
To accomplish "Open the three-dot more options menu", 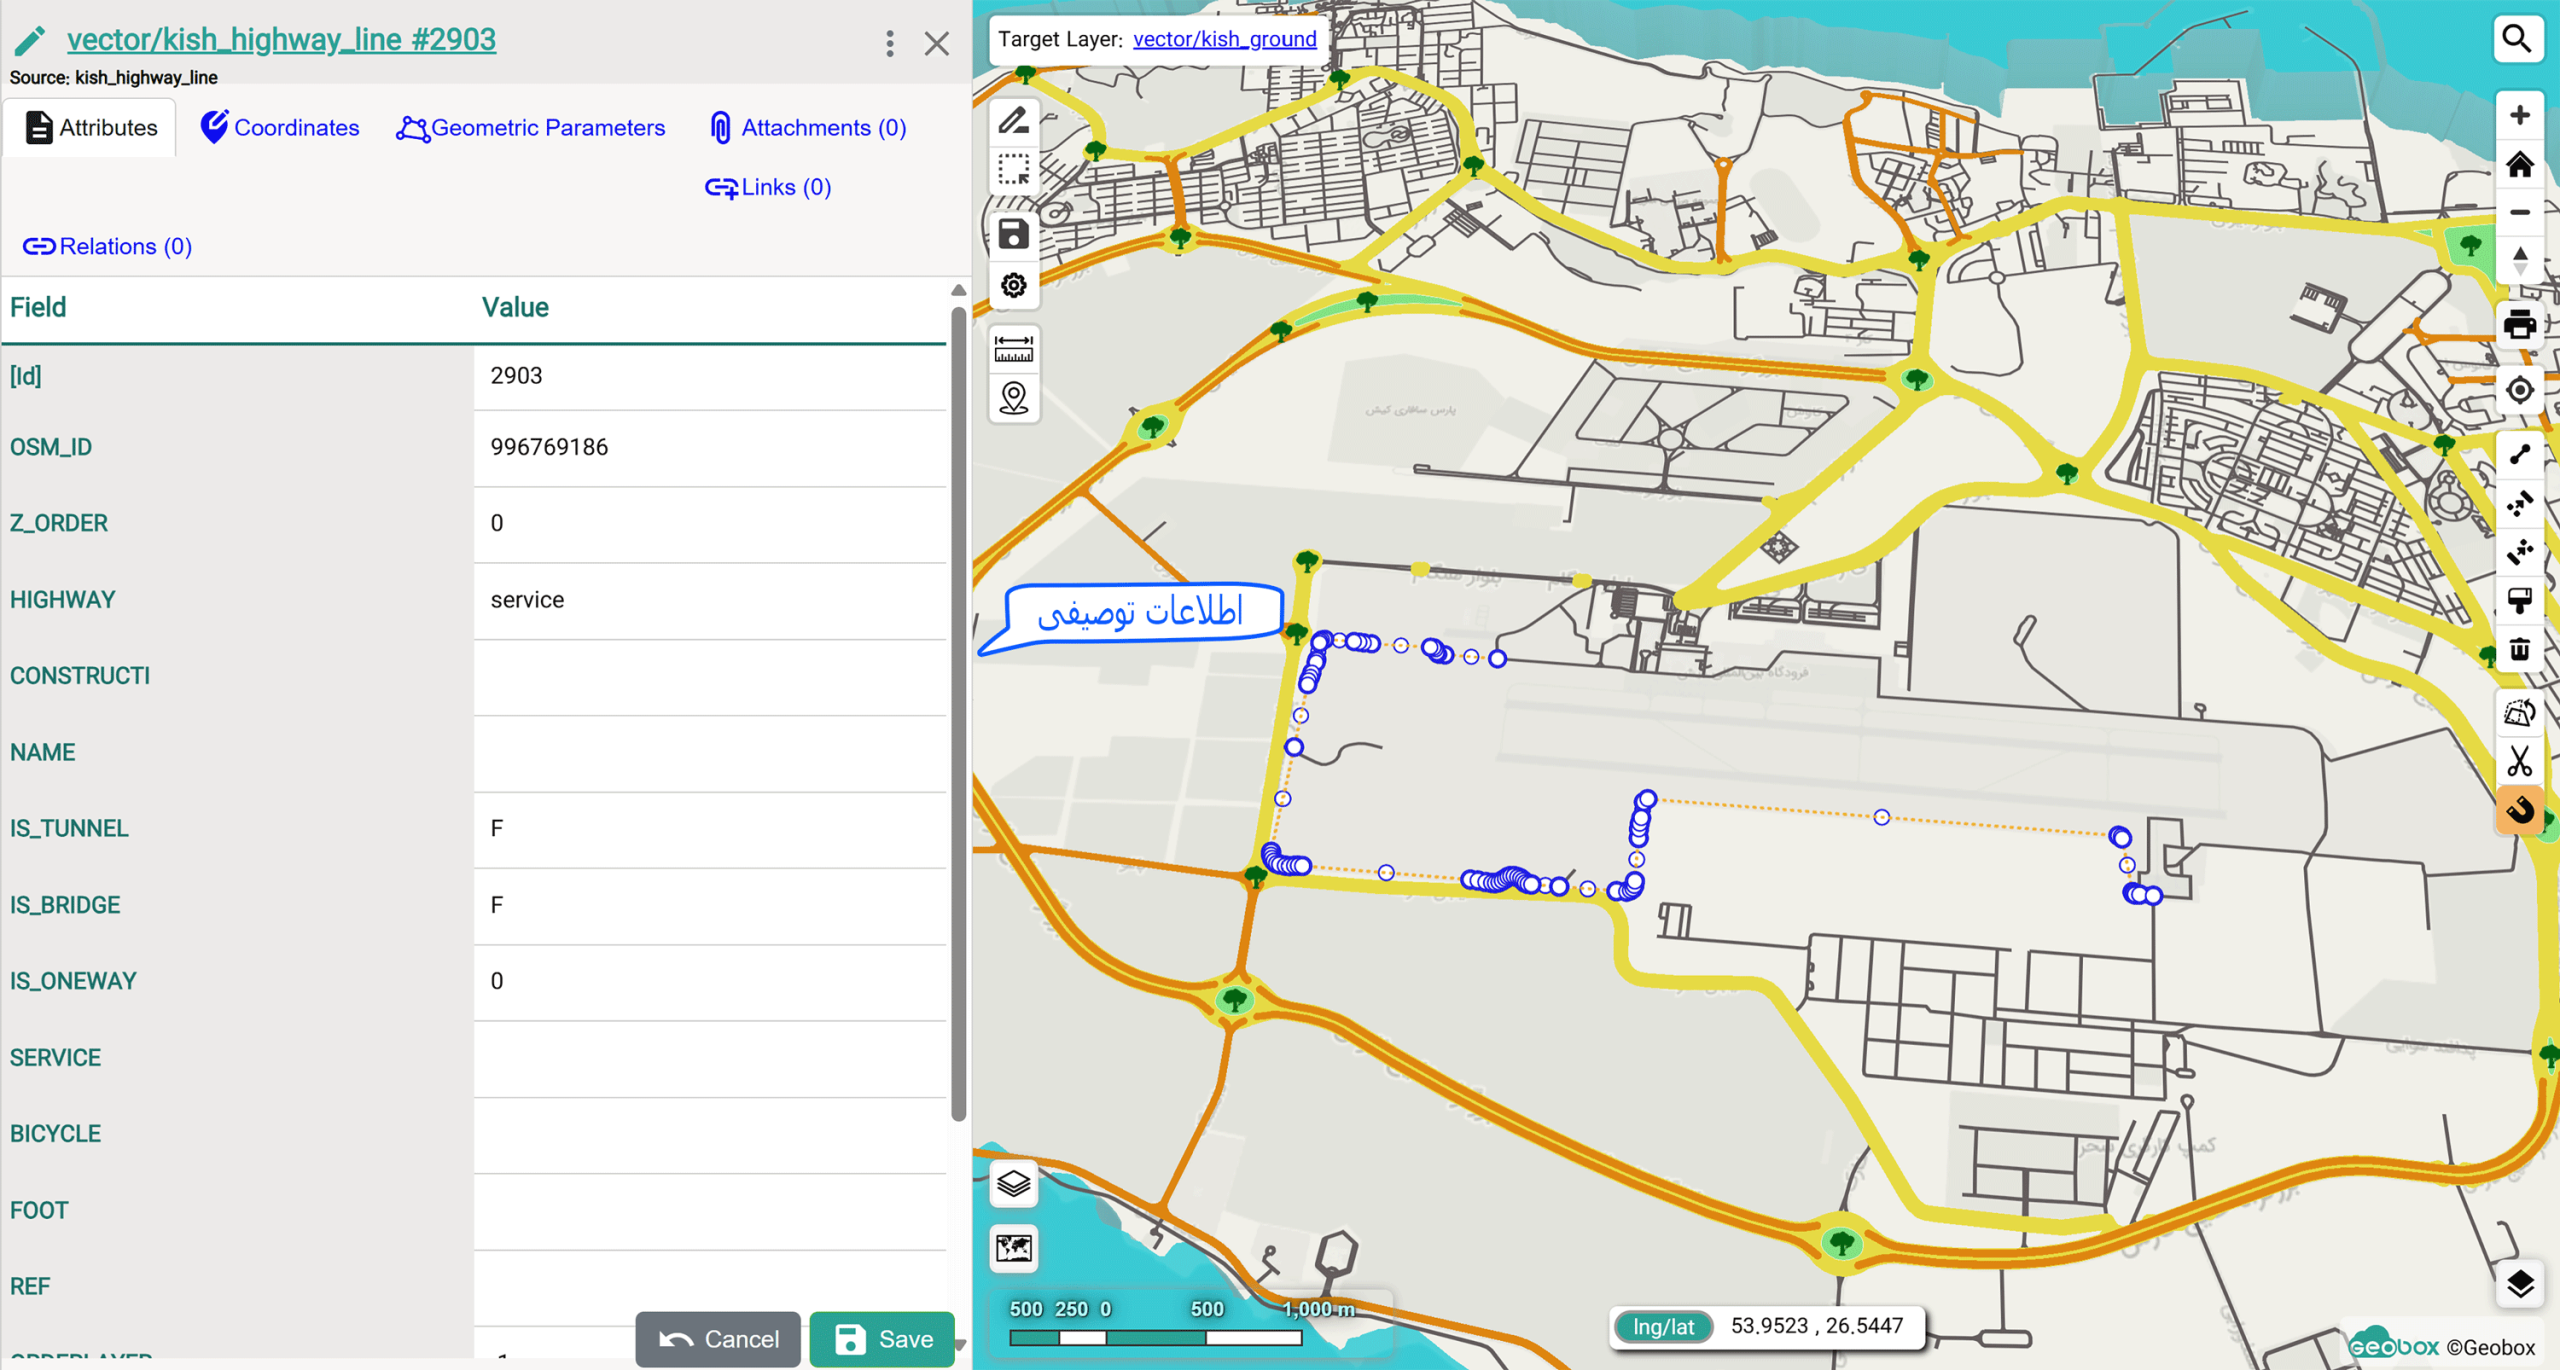I will (889, 43).
